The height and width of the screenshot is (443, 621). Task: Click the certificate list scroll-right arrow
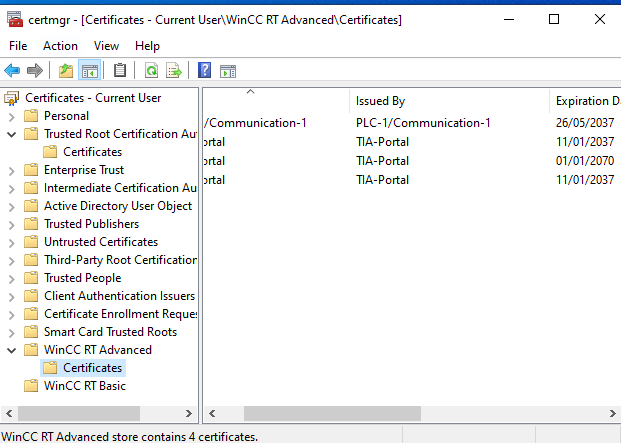point(612,414)
